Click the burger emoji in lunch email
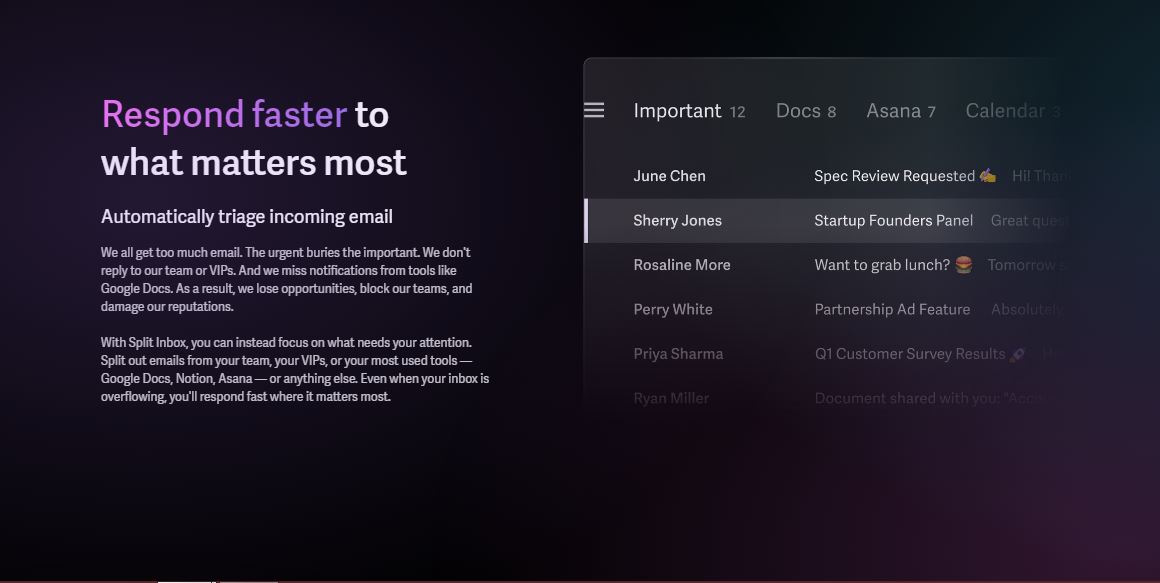The width and height of the screenshot is (1160, 583). 963,265
